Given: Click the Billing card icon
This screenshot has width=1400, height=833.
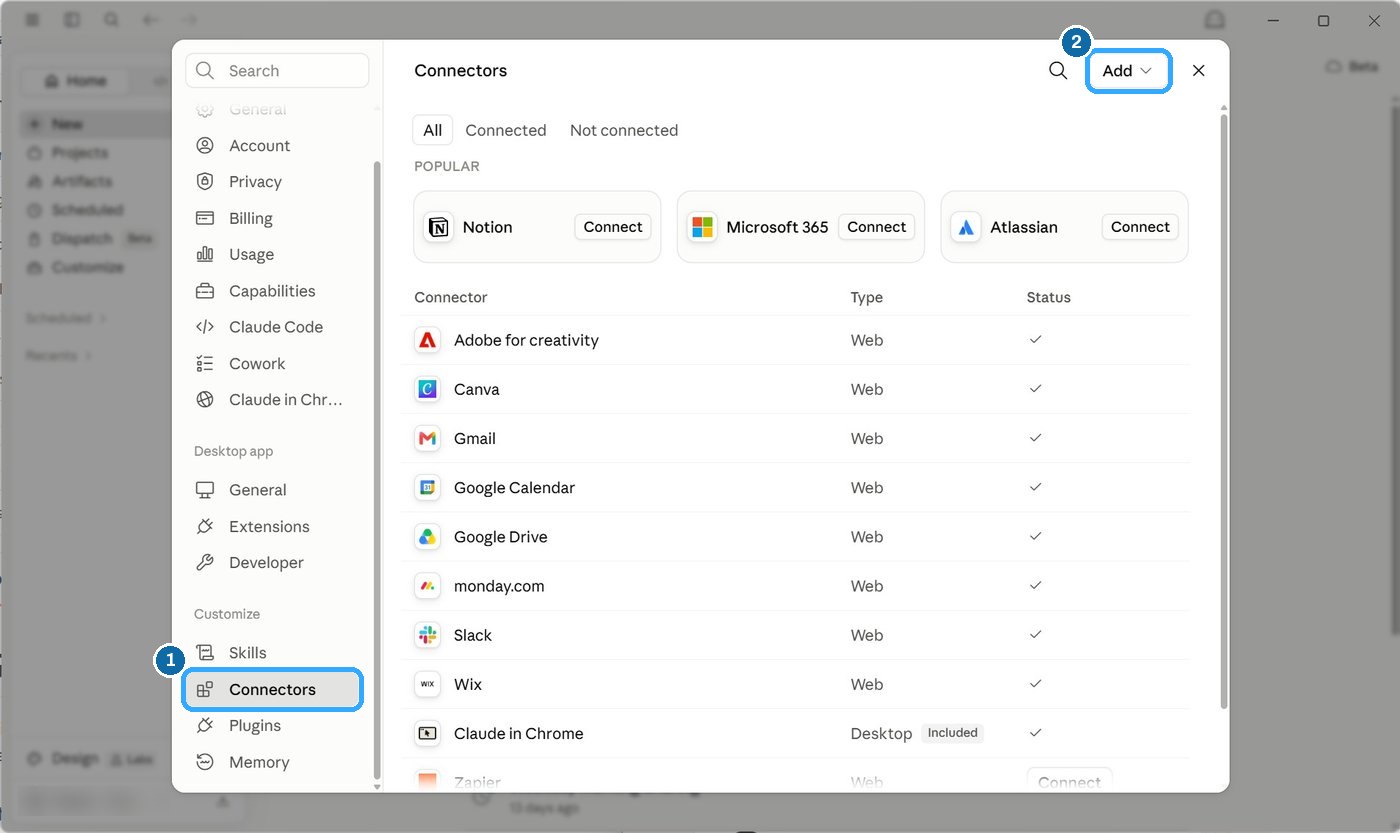Looking at the screenshot, I should (x=205, y=218).
